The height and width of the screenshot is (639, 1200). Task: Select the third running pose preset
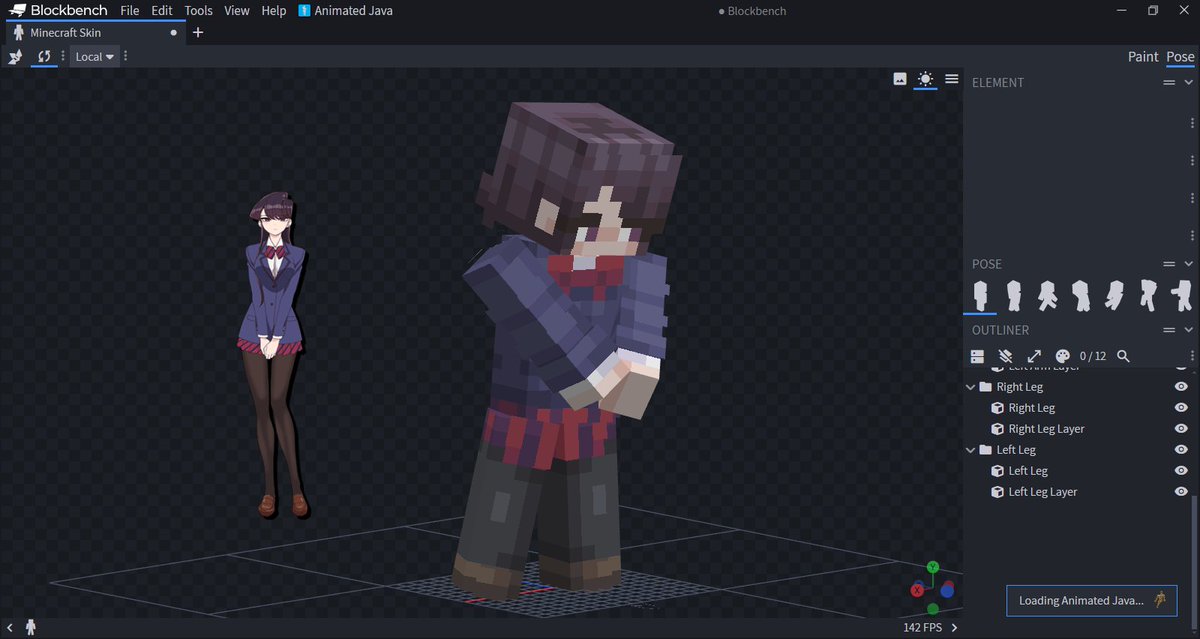(1047, 295)
